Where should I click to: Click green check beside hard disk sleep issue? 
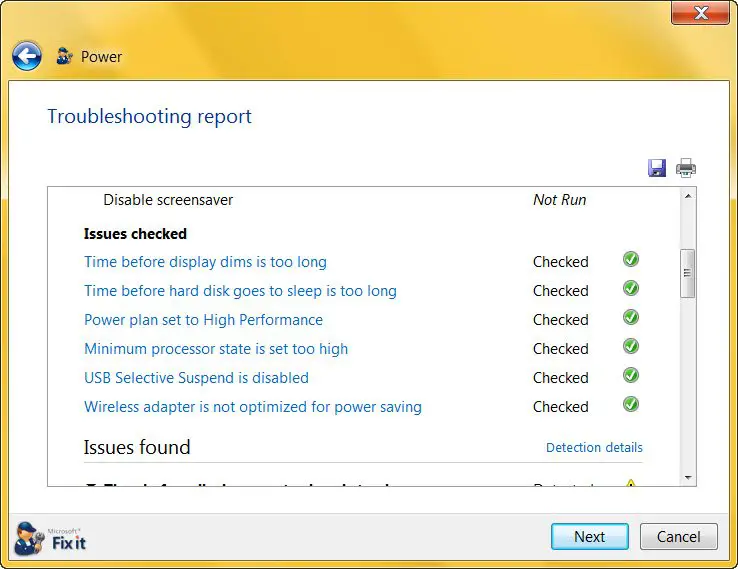click(631, 288)
